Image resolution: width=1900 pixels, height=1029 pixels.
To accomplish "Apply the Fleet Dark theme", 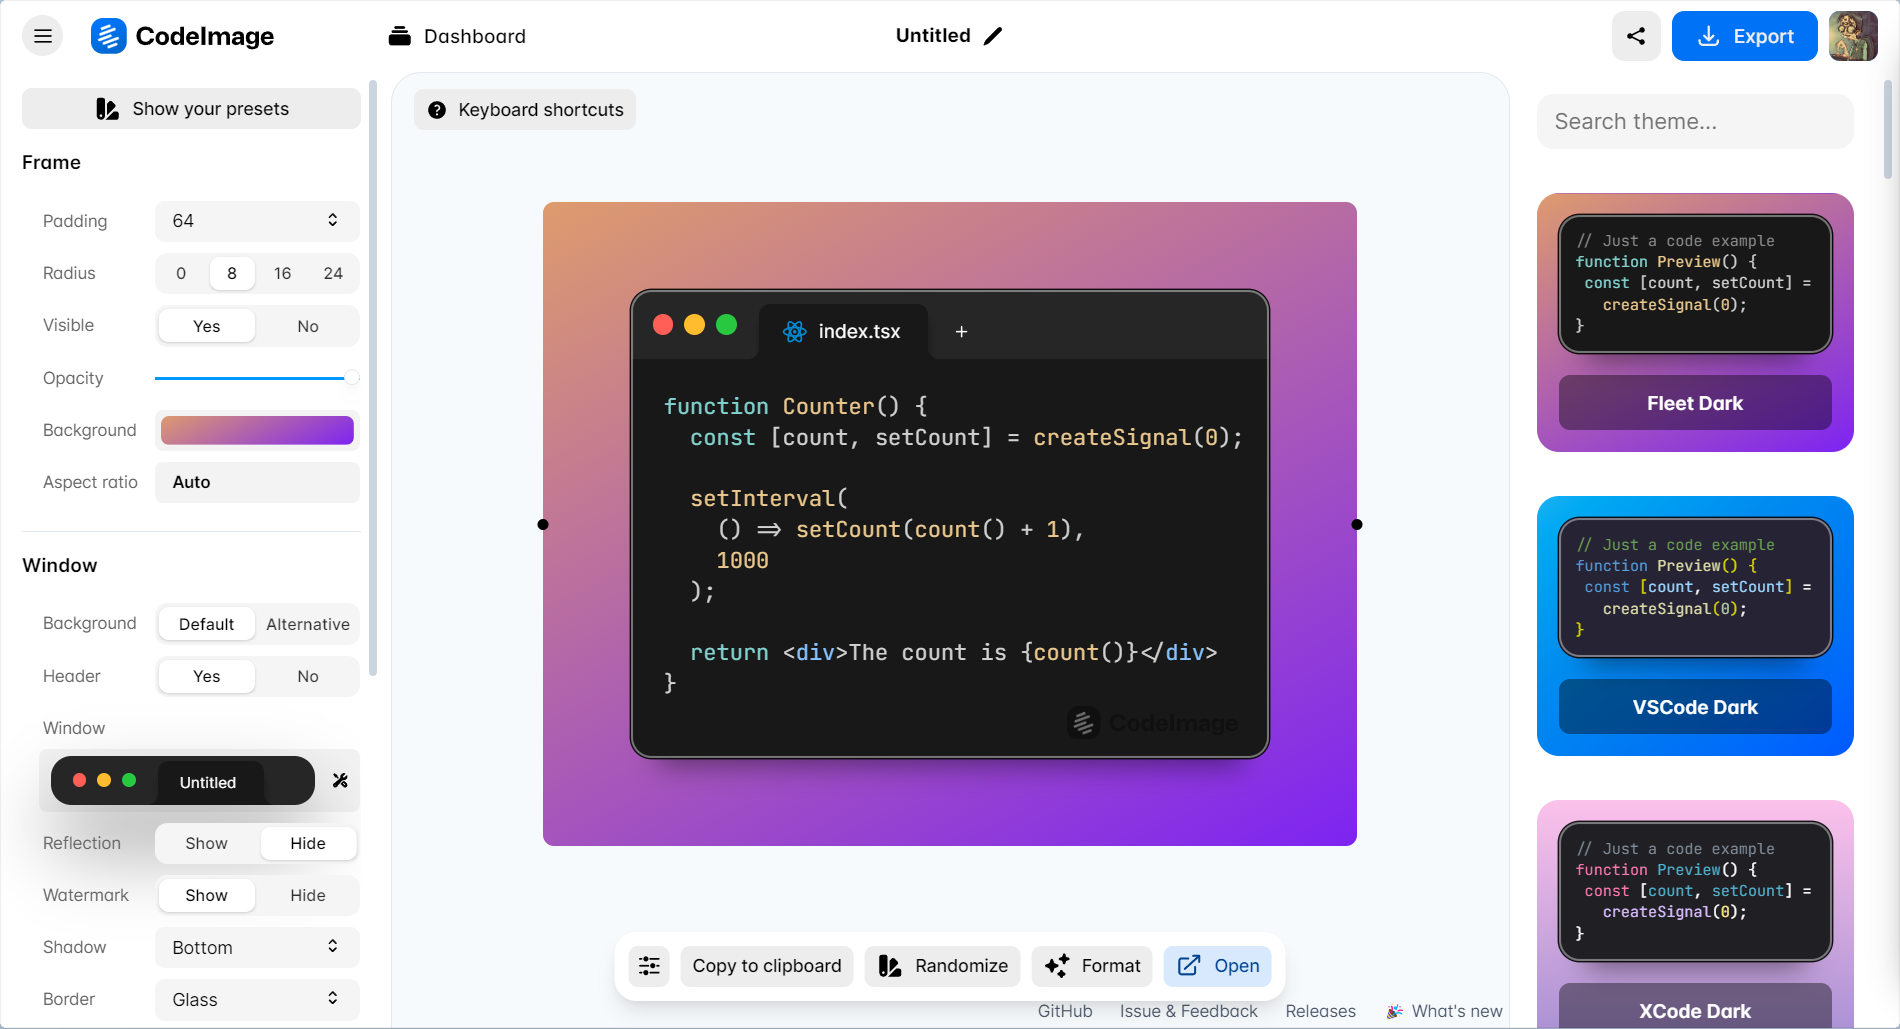I will pyautogui.click(x=1695, y=403).
